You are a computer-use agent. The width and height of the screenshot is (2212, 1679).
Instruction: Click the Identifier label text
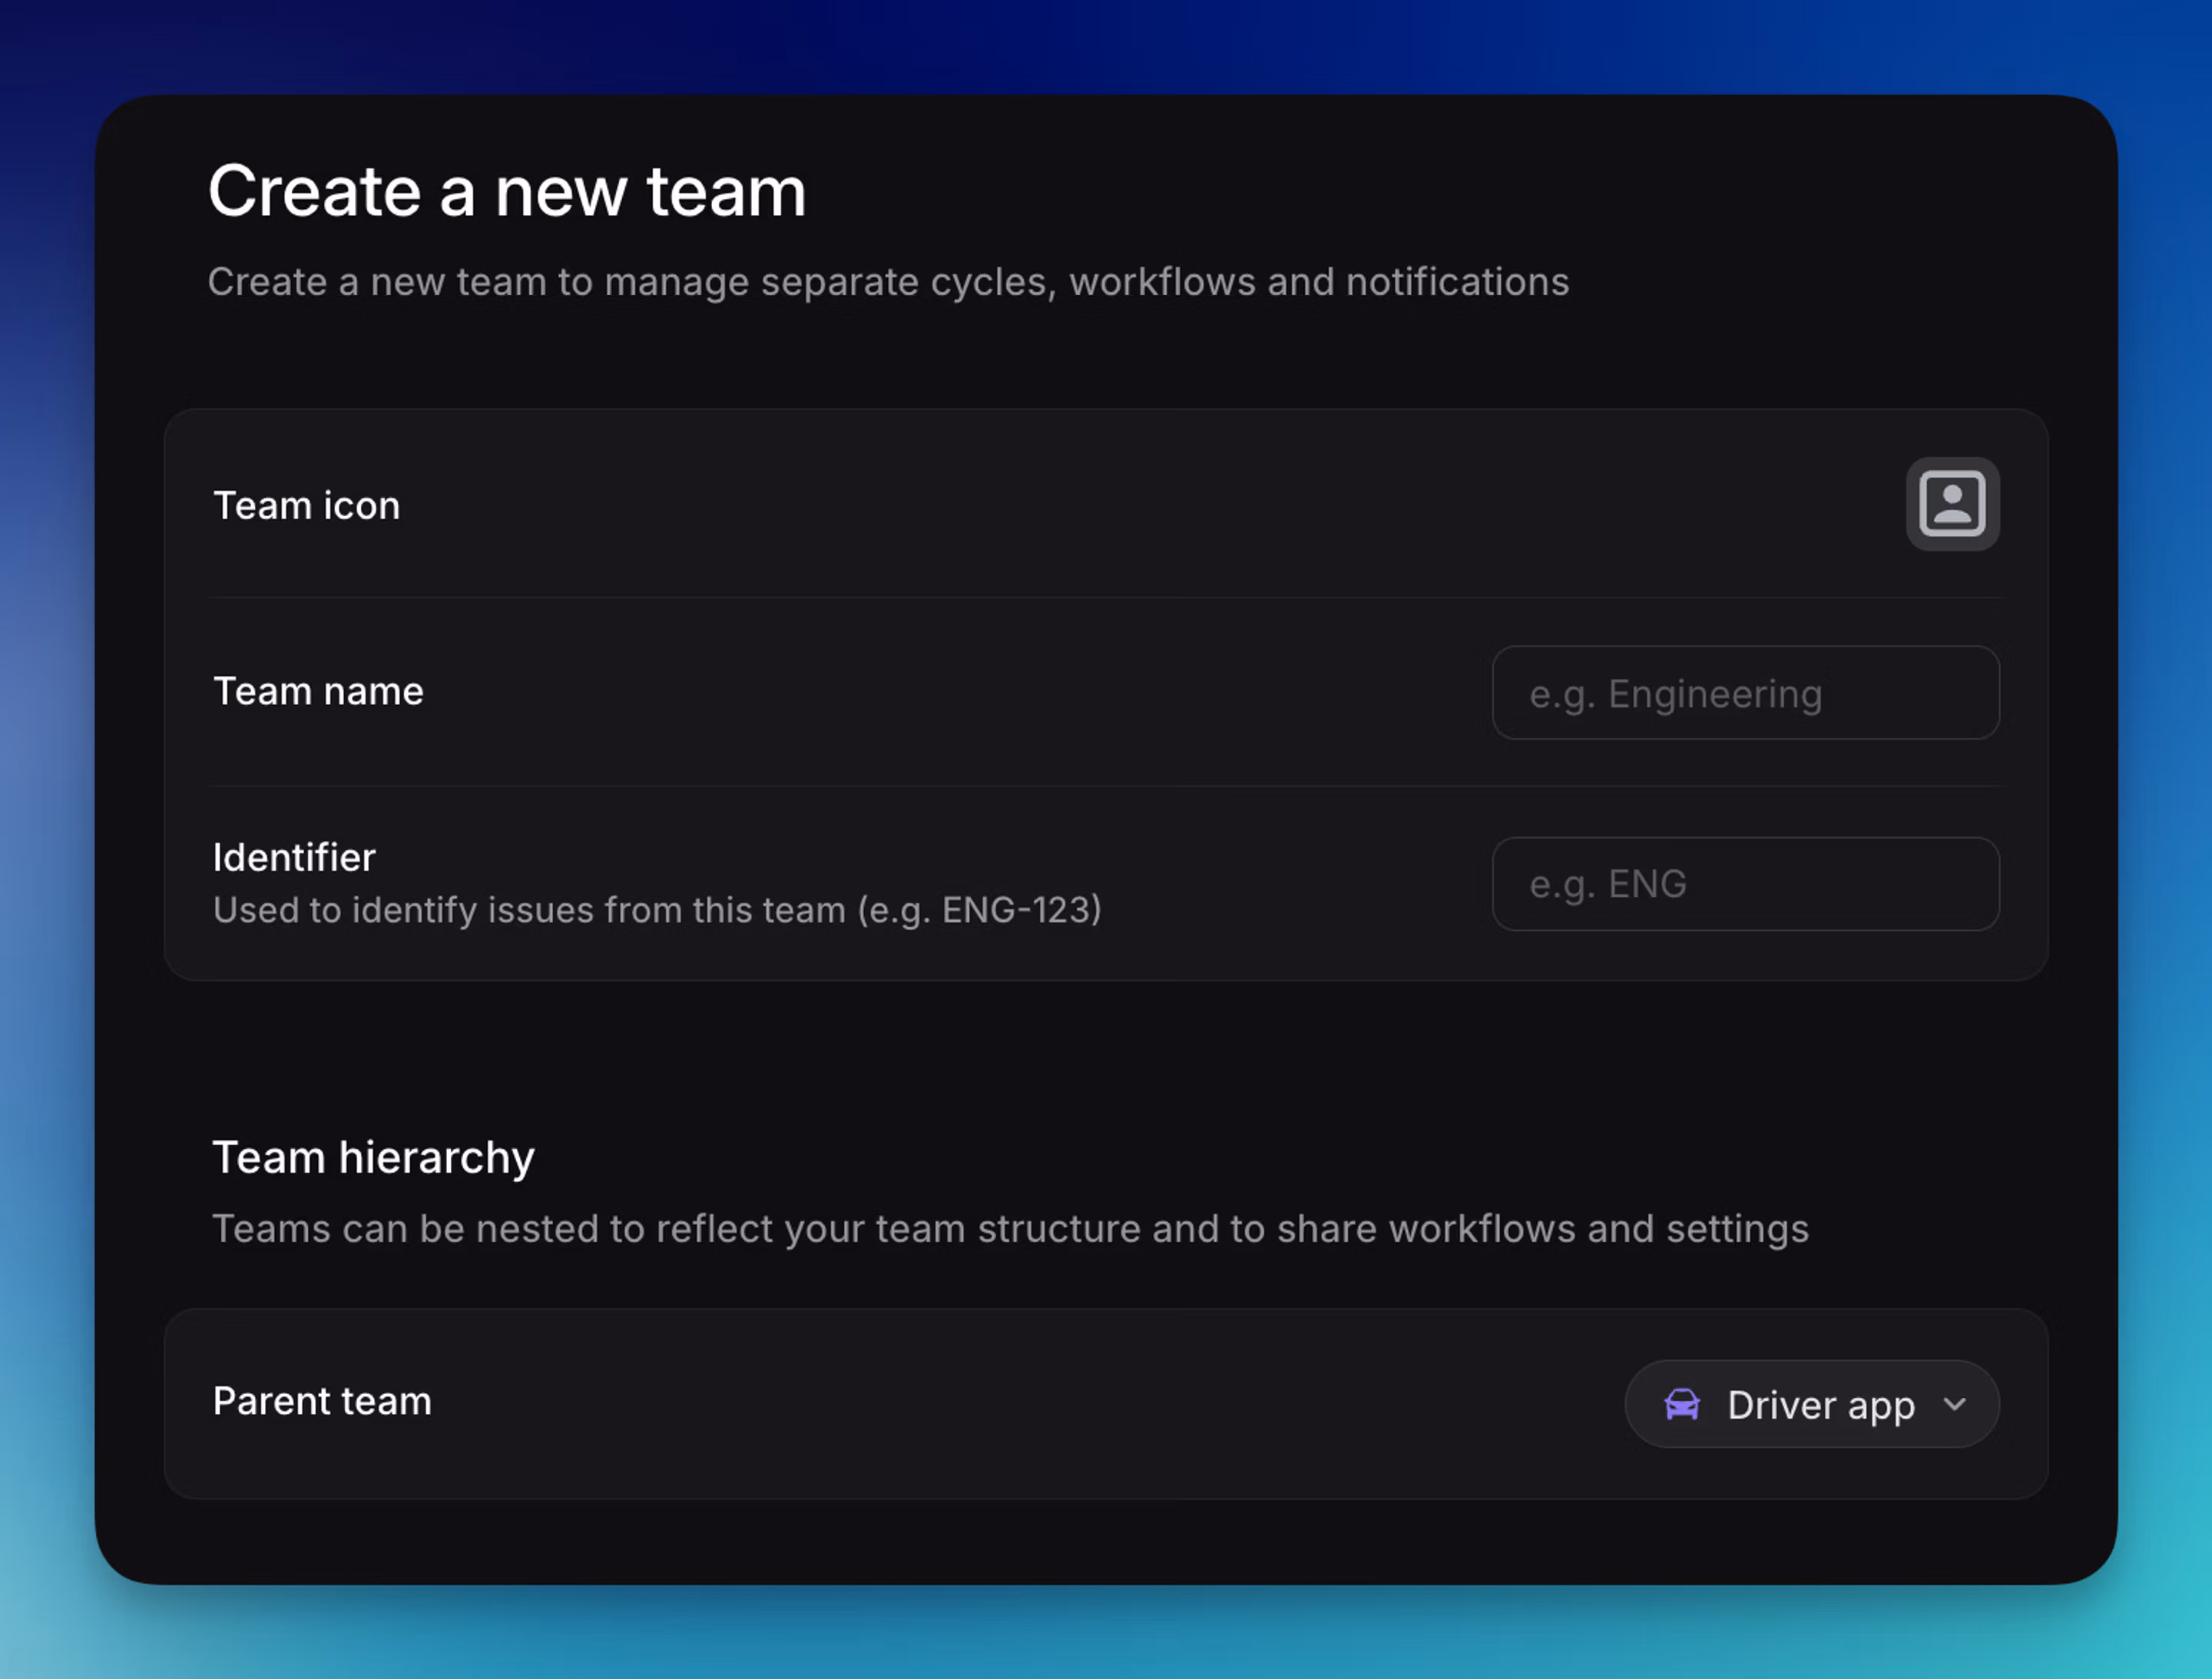[x=293, y=856]
